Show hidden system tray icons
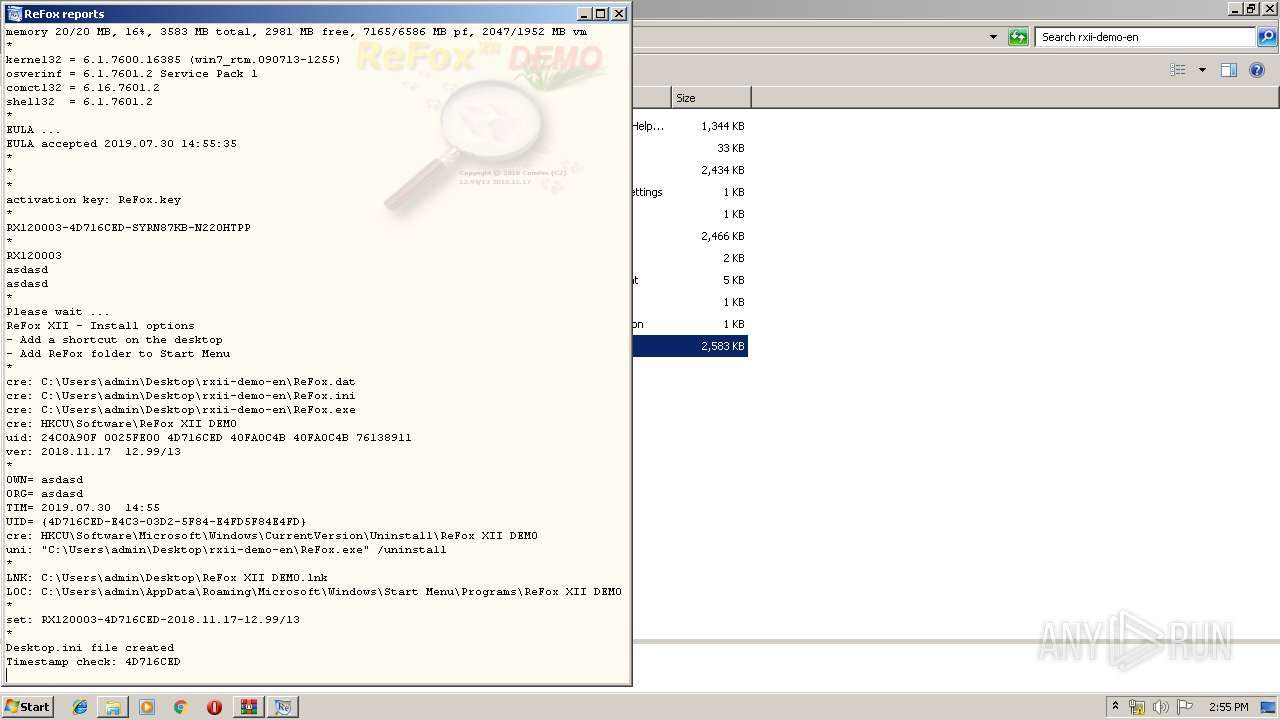 pyautogui.click(x=1116, y=707)
